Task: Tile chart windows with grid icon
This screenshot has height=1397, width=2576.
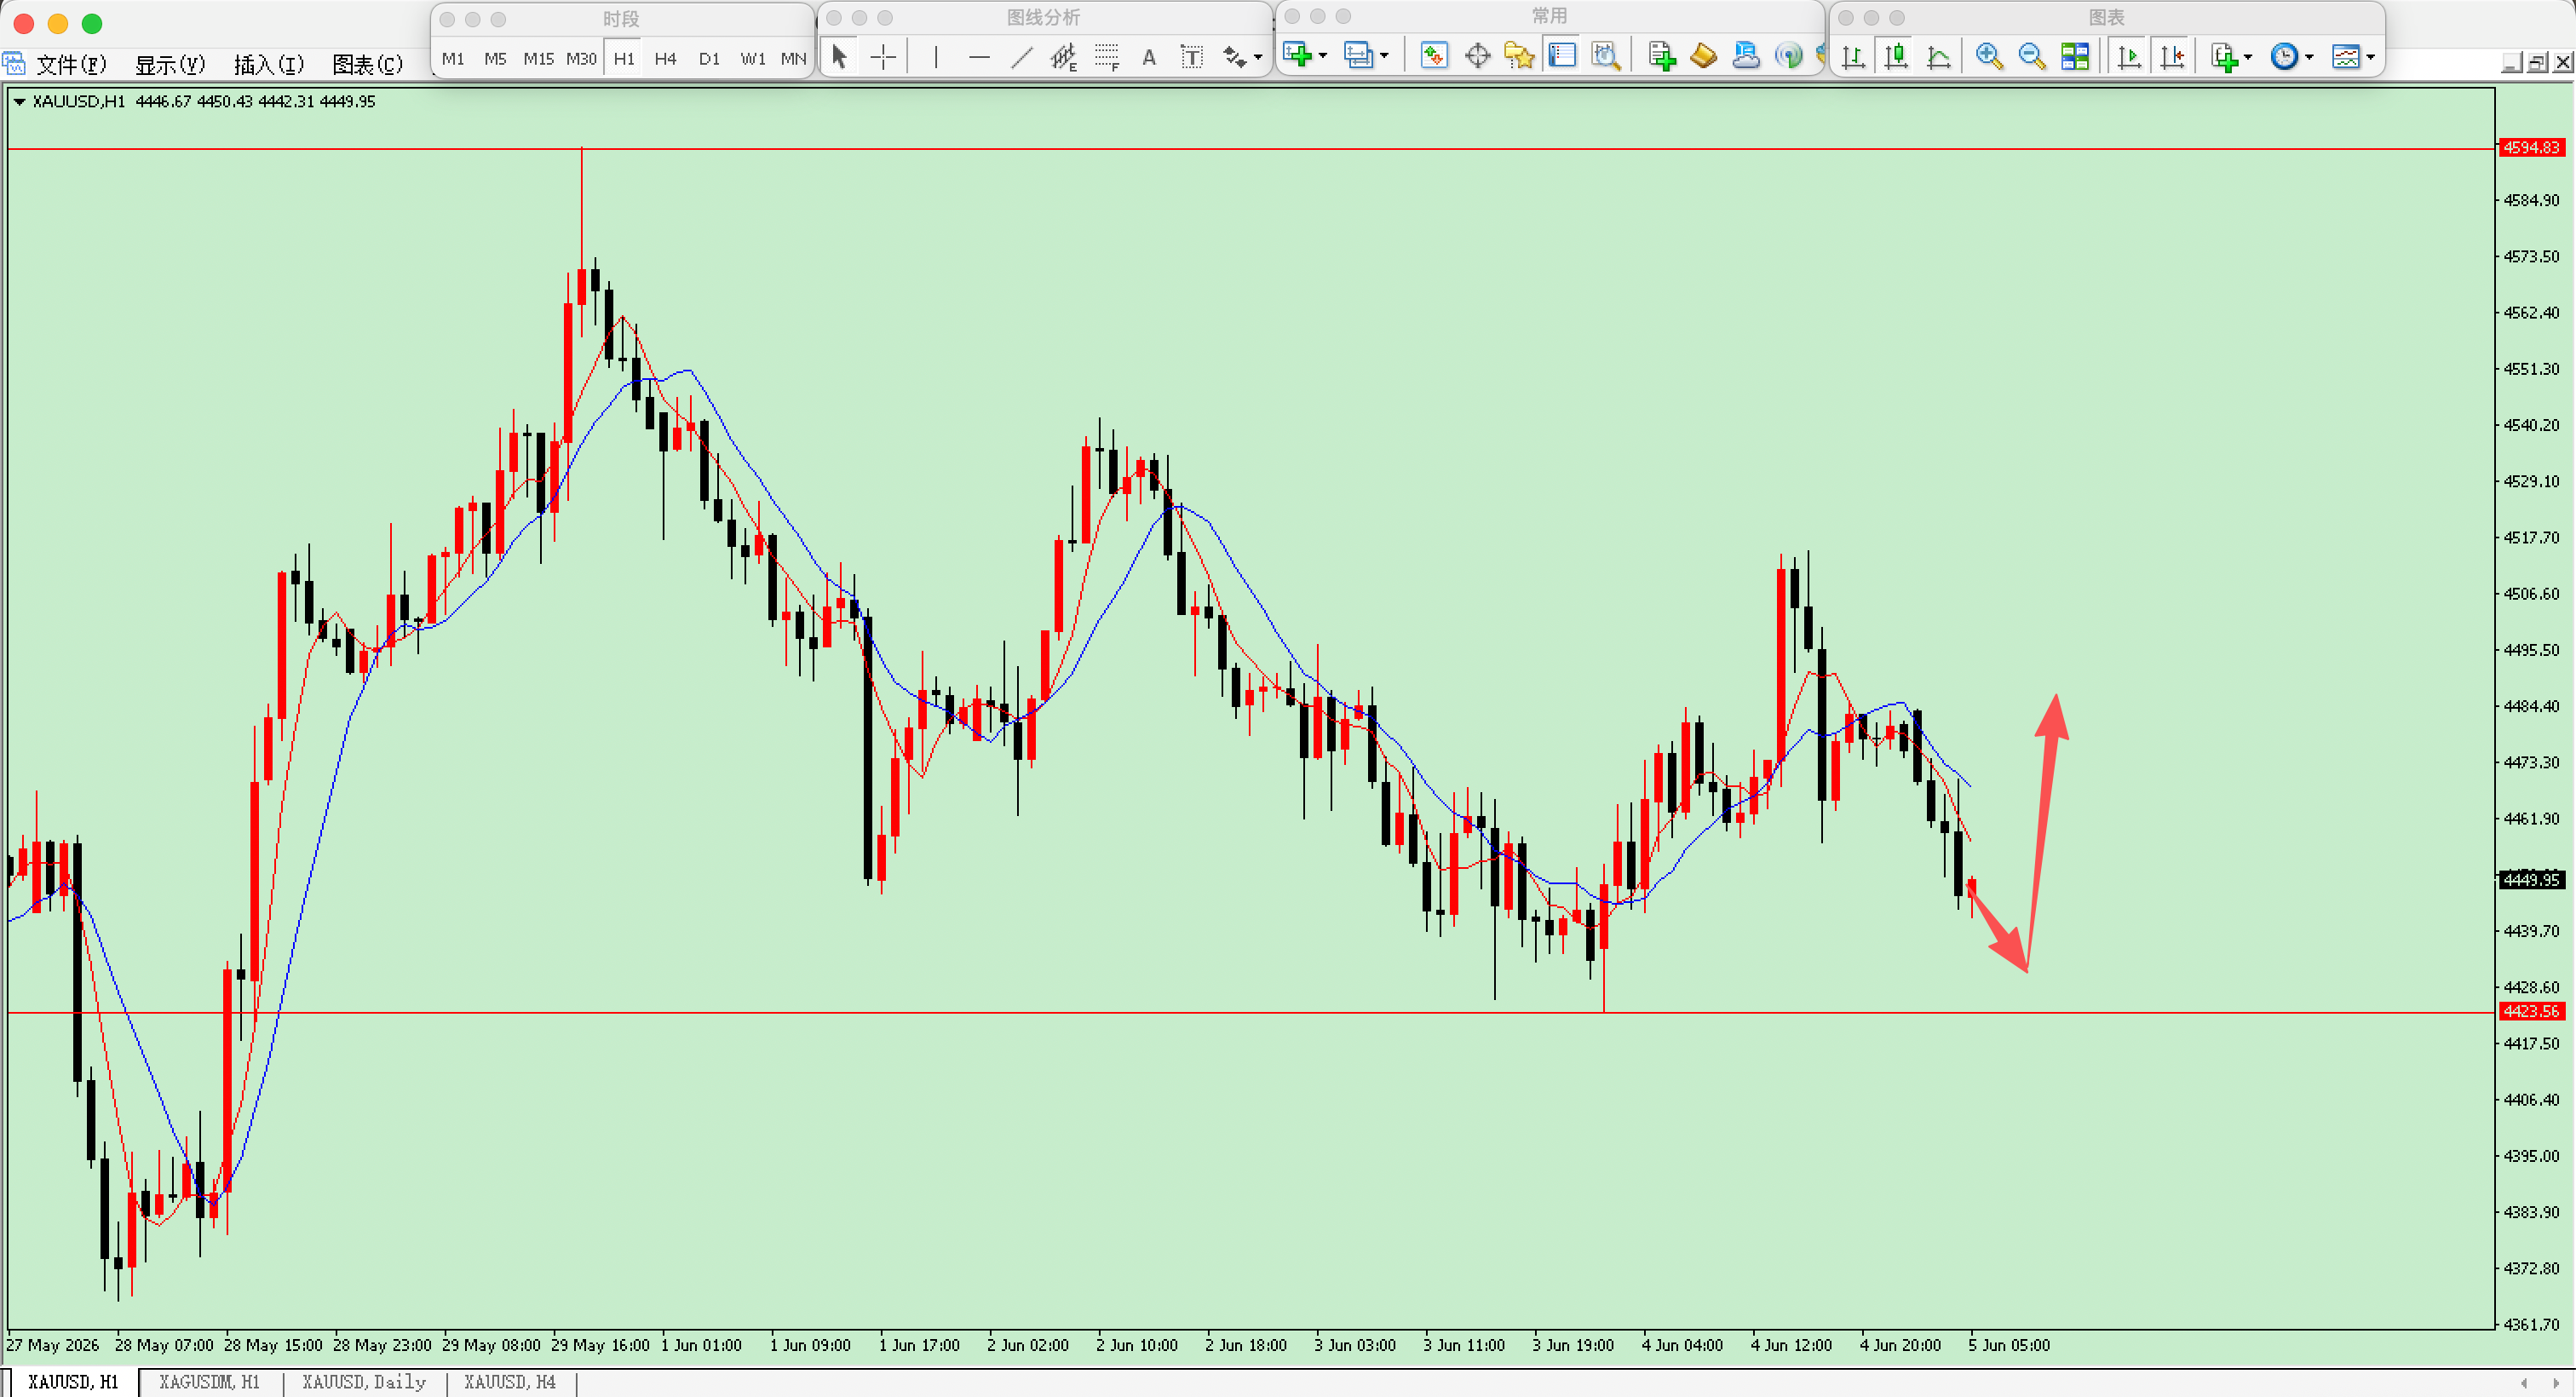Action: (x=2075, y=56)
